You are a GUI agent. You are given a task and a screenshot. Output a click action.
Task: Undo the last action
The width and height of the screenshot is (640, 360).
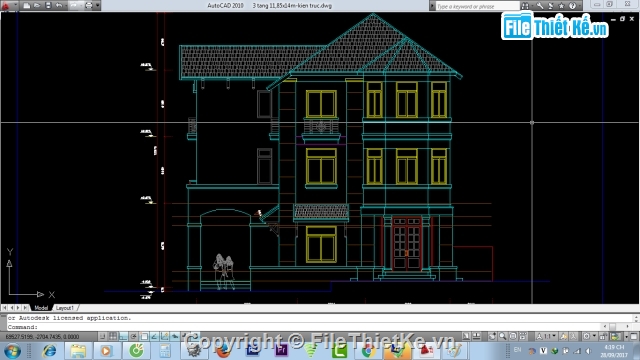coord(59,5)
